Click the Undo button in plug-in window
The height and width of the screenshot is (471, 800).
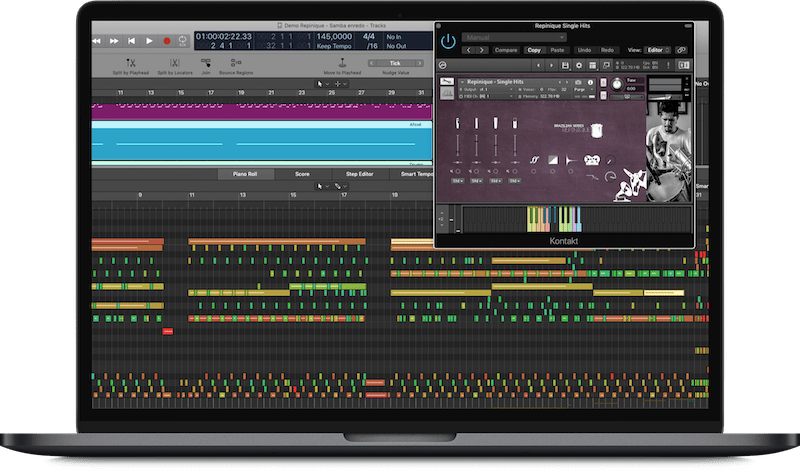pyautogui.click(x=584, y=50)
